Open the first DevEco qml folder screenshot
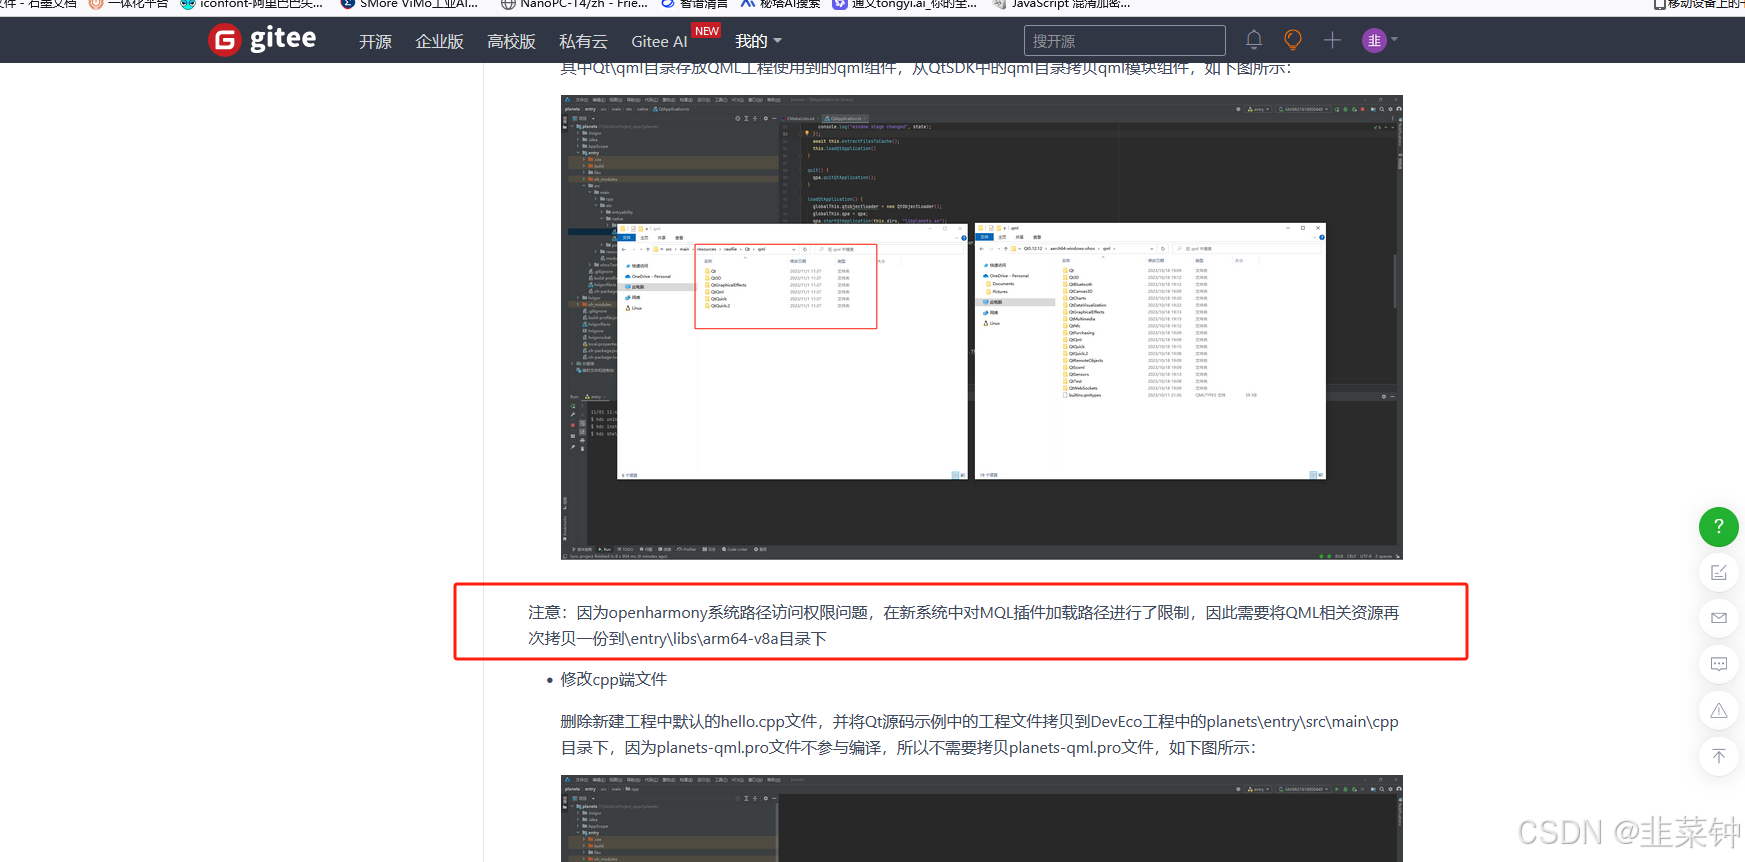 (981, 327)
